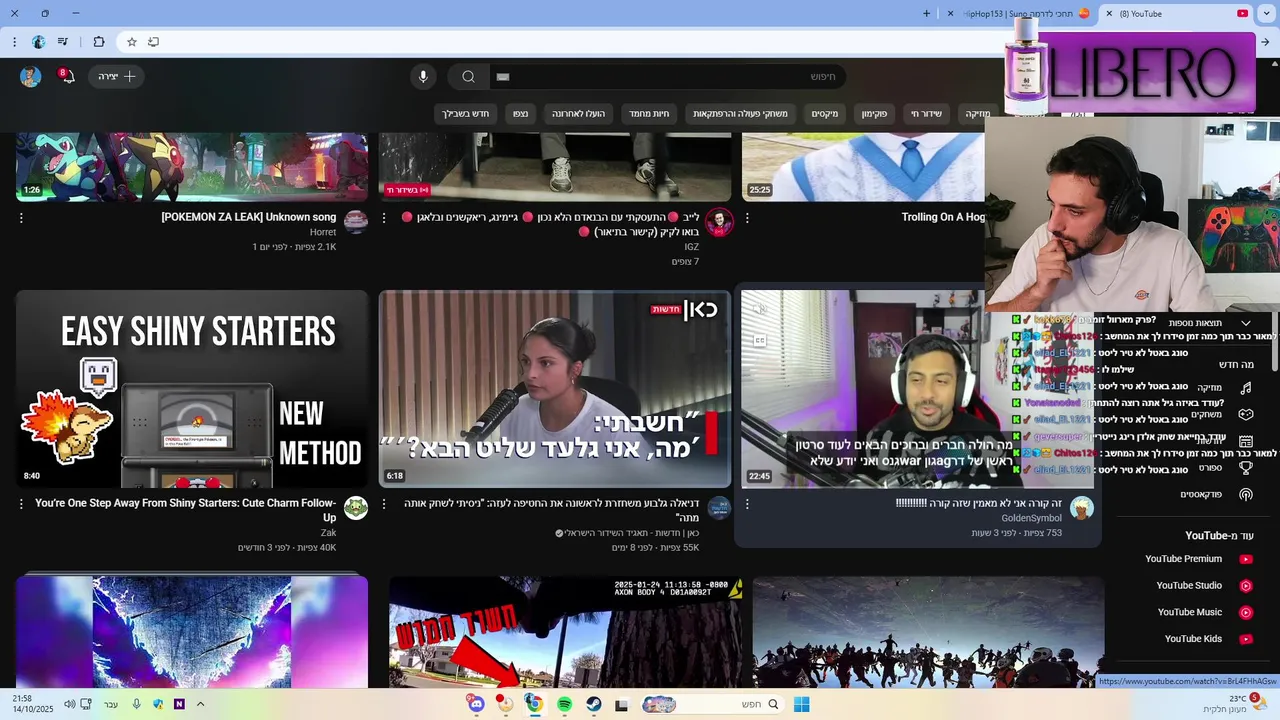Open Spotify from the taskbar
The height and width of the screenshot is (720, 1280).
coord(565,704)
